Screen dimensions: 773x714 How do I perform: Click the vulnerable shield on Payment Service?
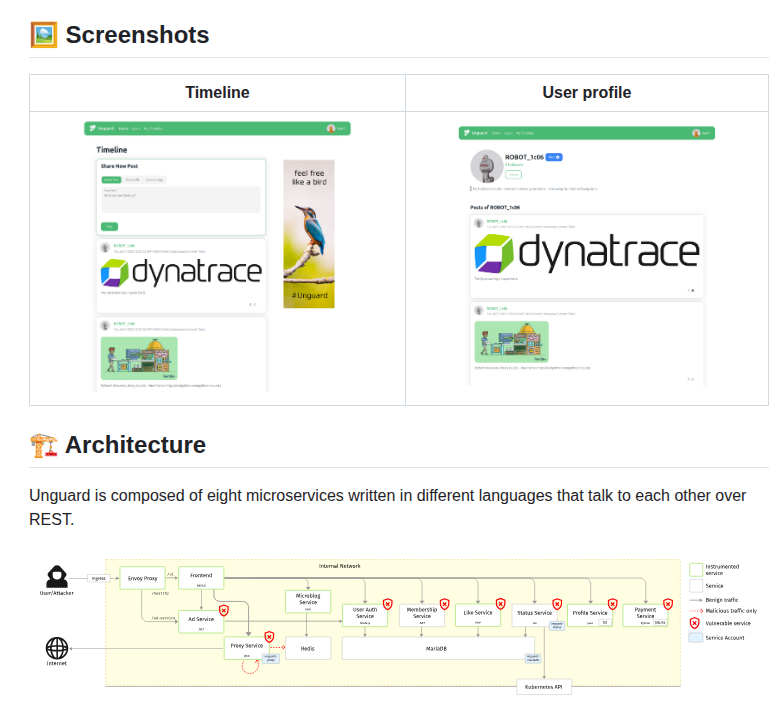[668, 604]
